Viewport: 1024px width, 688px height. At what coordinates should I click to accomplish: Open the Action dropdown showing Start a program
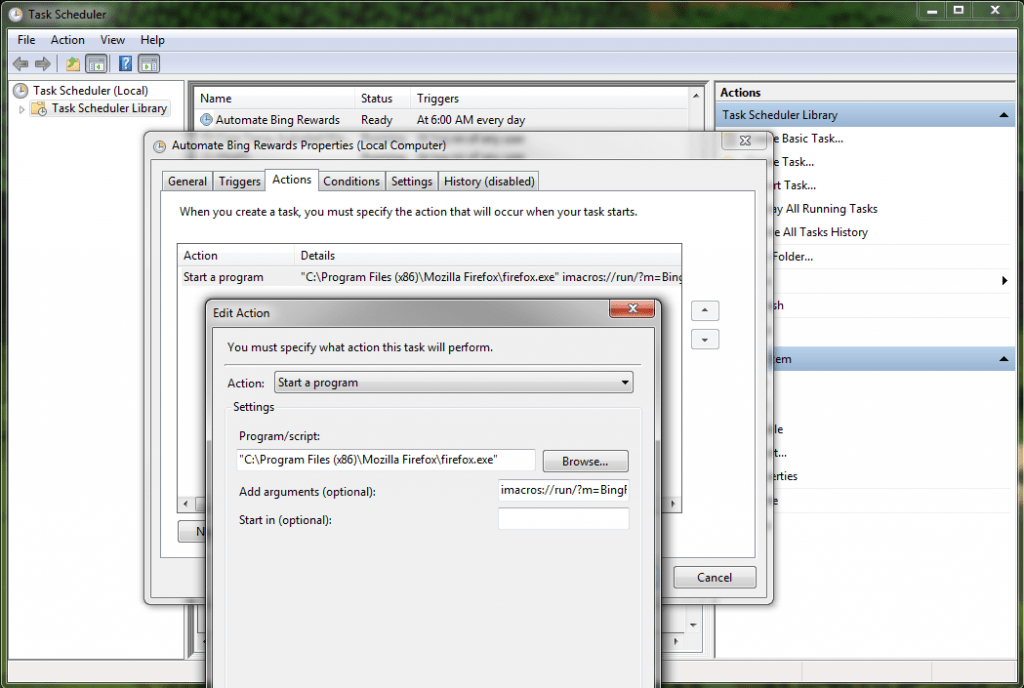[625, 382]
